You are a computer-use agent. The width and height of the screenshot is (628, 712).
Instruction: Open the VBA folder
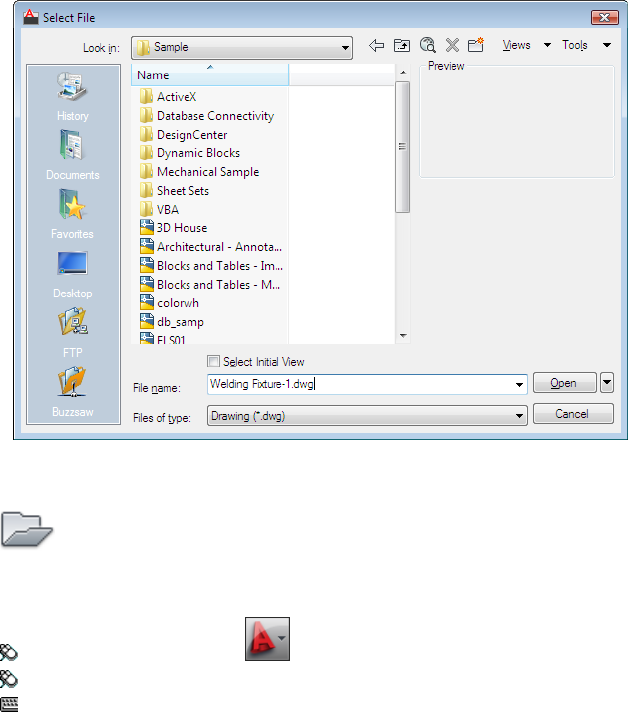pyautogui.click(x=159, y=209)
